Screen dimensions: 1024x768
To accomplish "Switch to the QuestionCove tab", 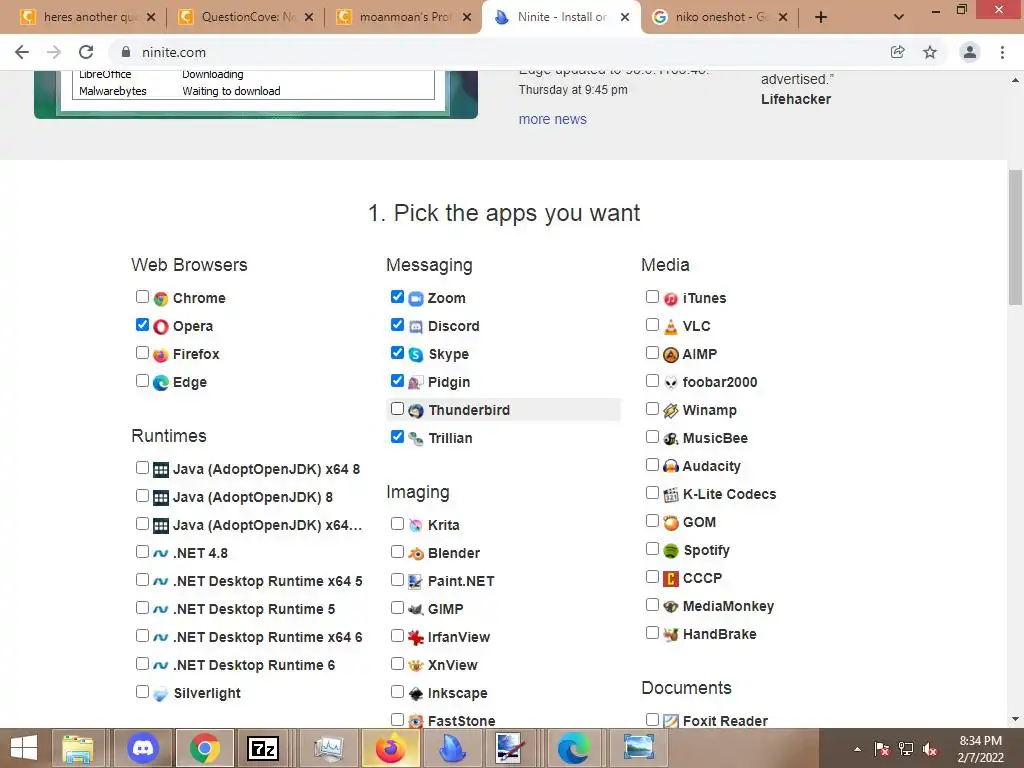I will click(x=245, y=17).
